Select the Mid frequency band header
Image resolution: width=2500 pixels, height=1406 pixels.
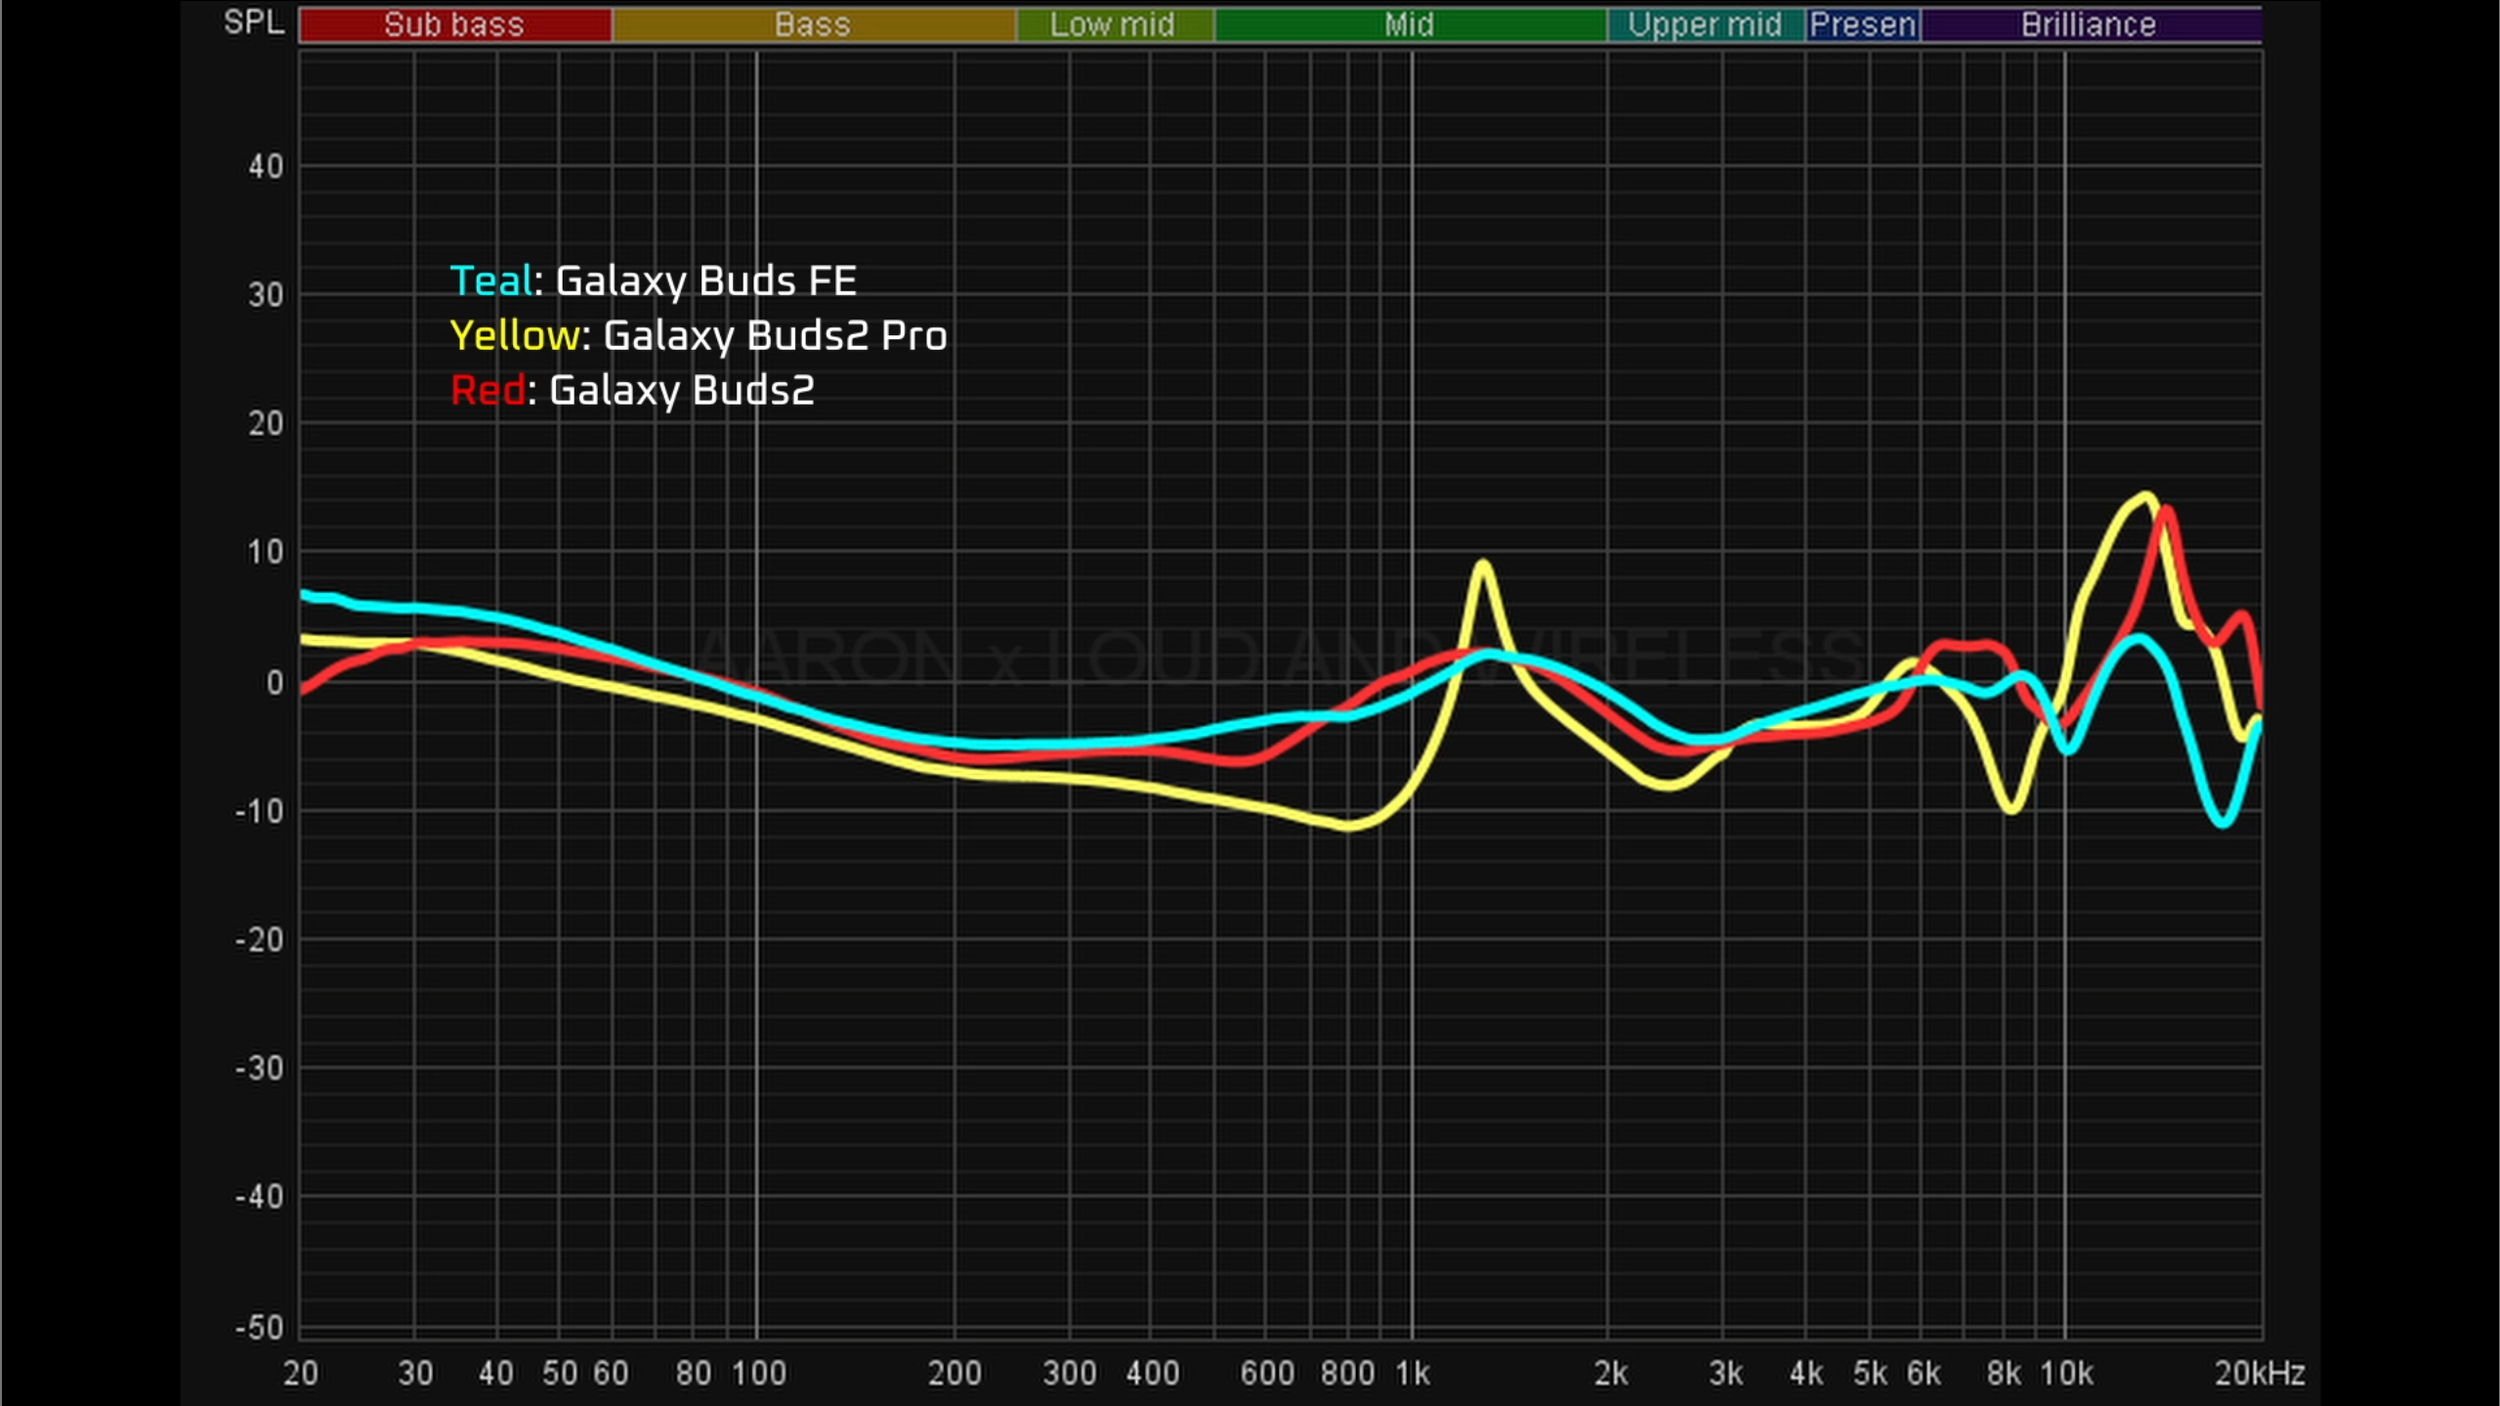(x=1409, y=25)
